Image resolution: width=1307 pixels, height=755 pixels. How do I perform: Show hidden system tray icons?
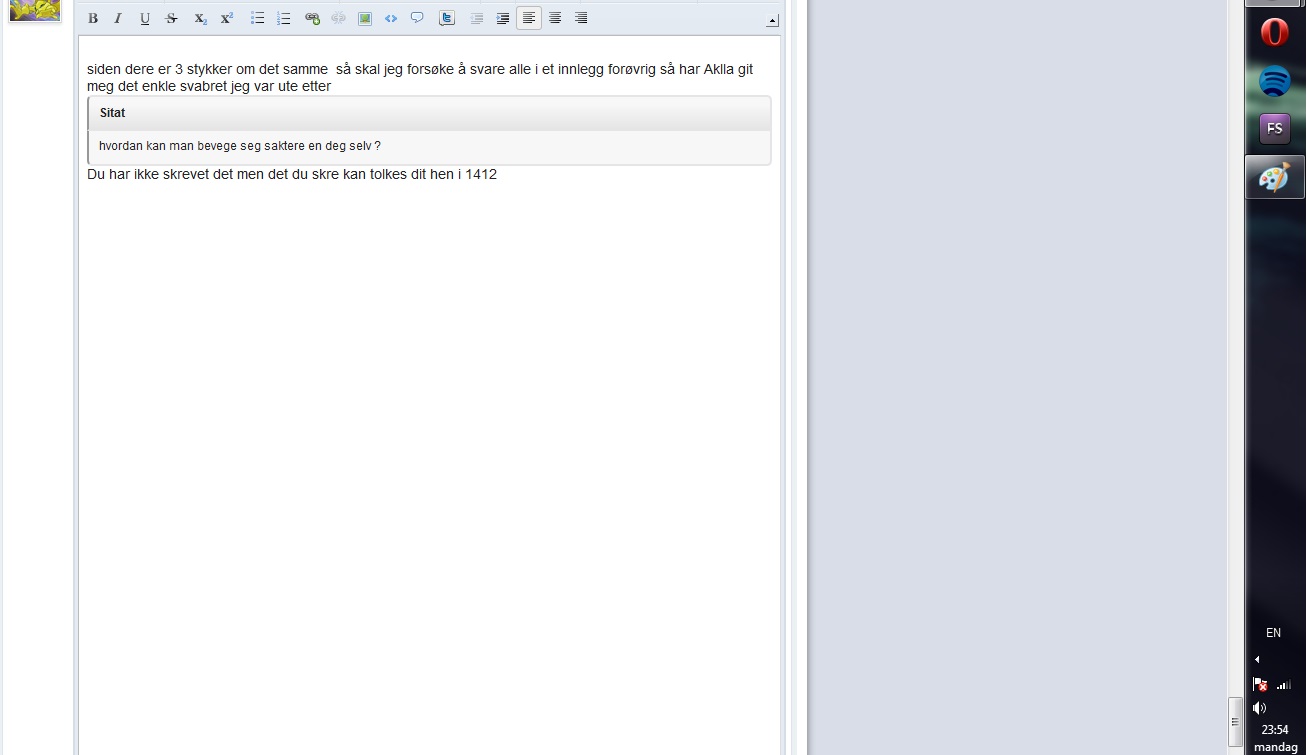pos(1257,660)
